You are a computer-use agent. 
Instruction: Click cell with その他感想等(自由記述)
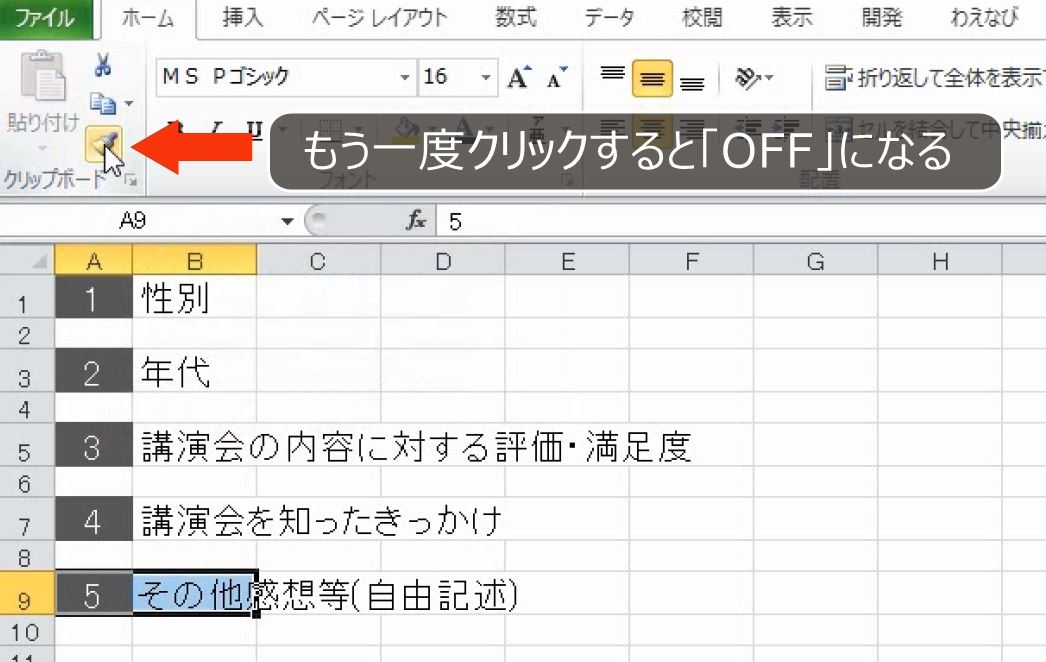tap(194, 593)
